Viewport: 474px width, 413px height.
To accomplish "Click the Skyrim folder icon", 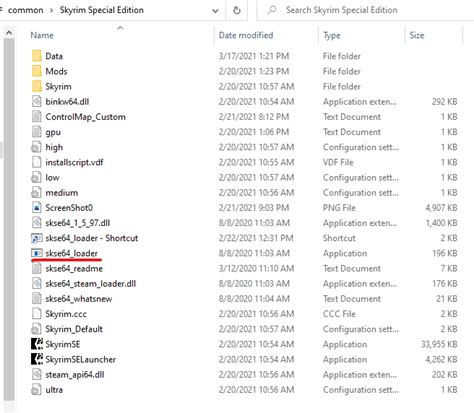I will coord(37,86).
